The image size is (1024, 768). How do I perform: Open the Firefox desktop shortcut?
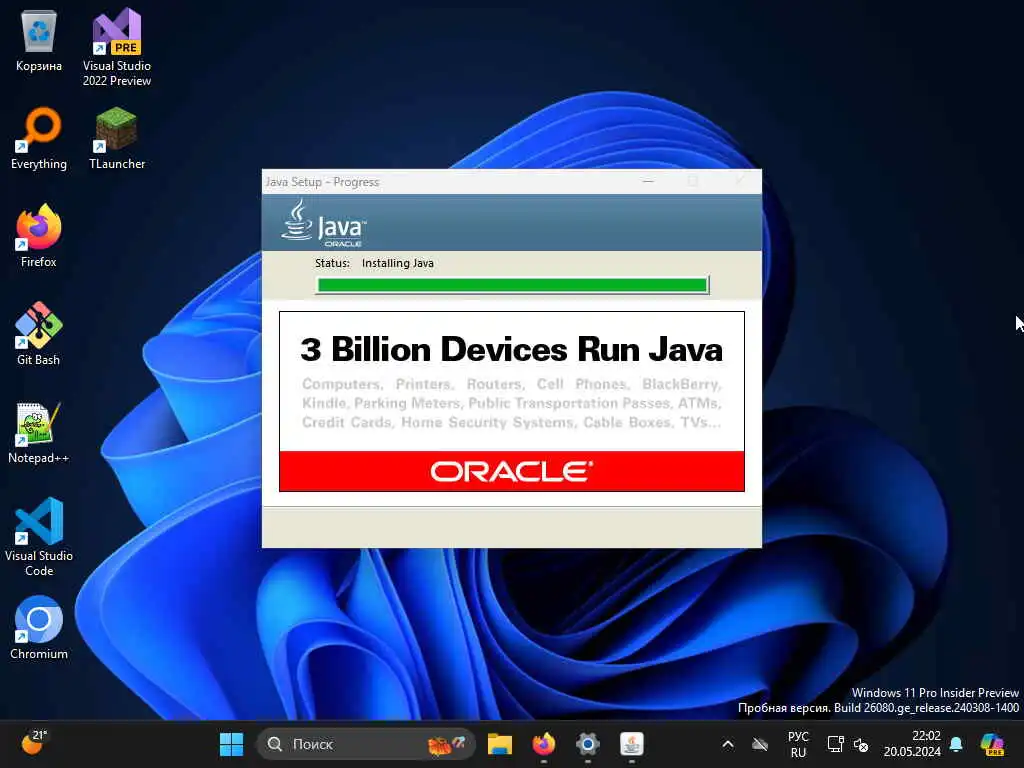click(x=39, y=236)
